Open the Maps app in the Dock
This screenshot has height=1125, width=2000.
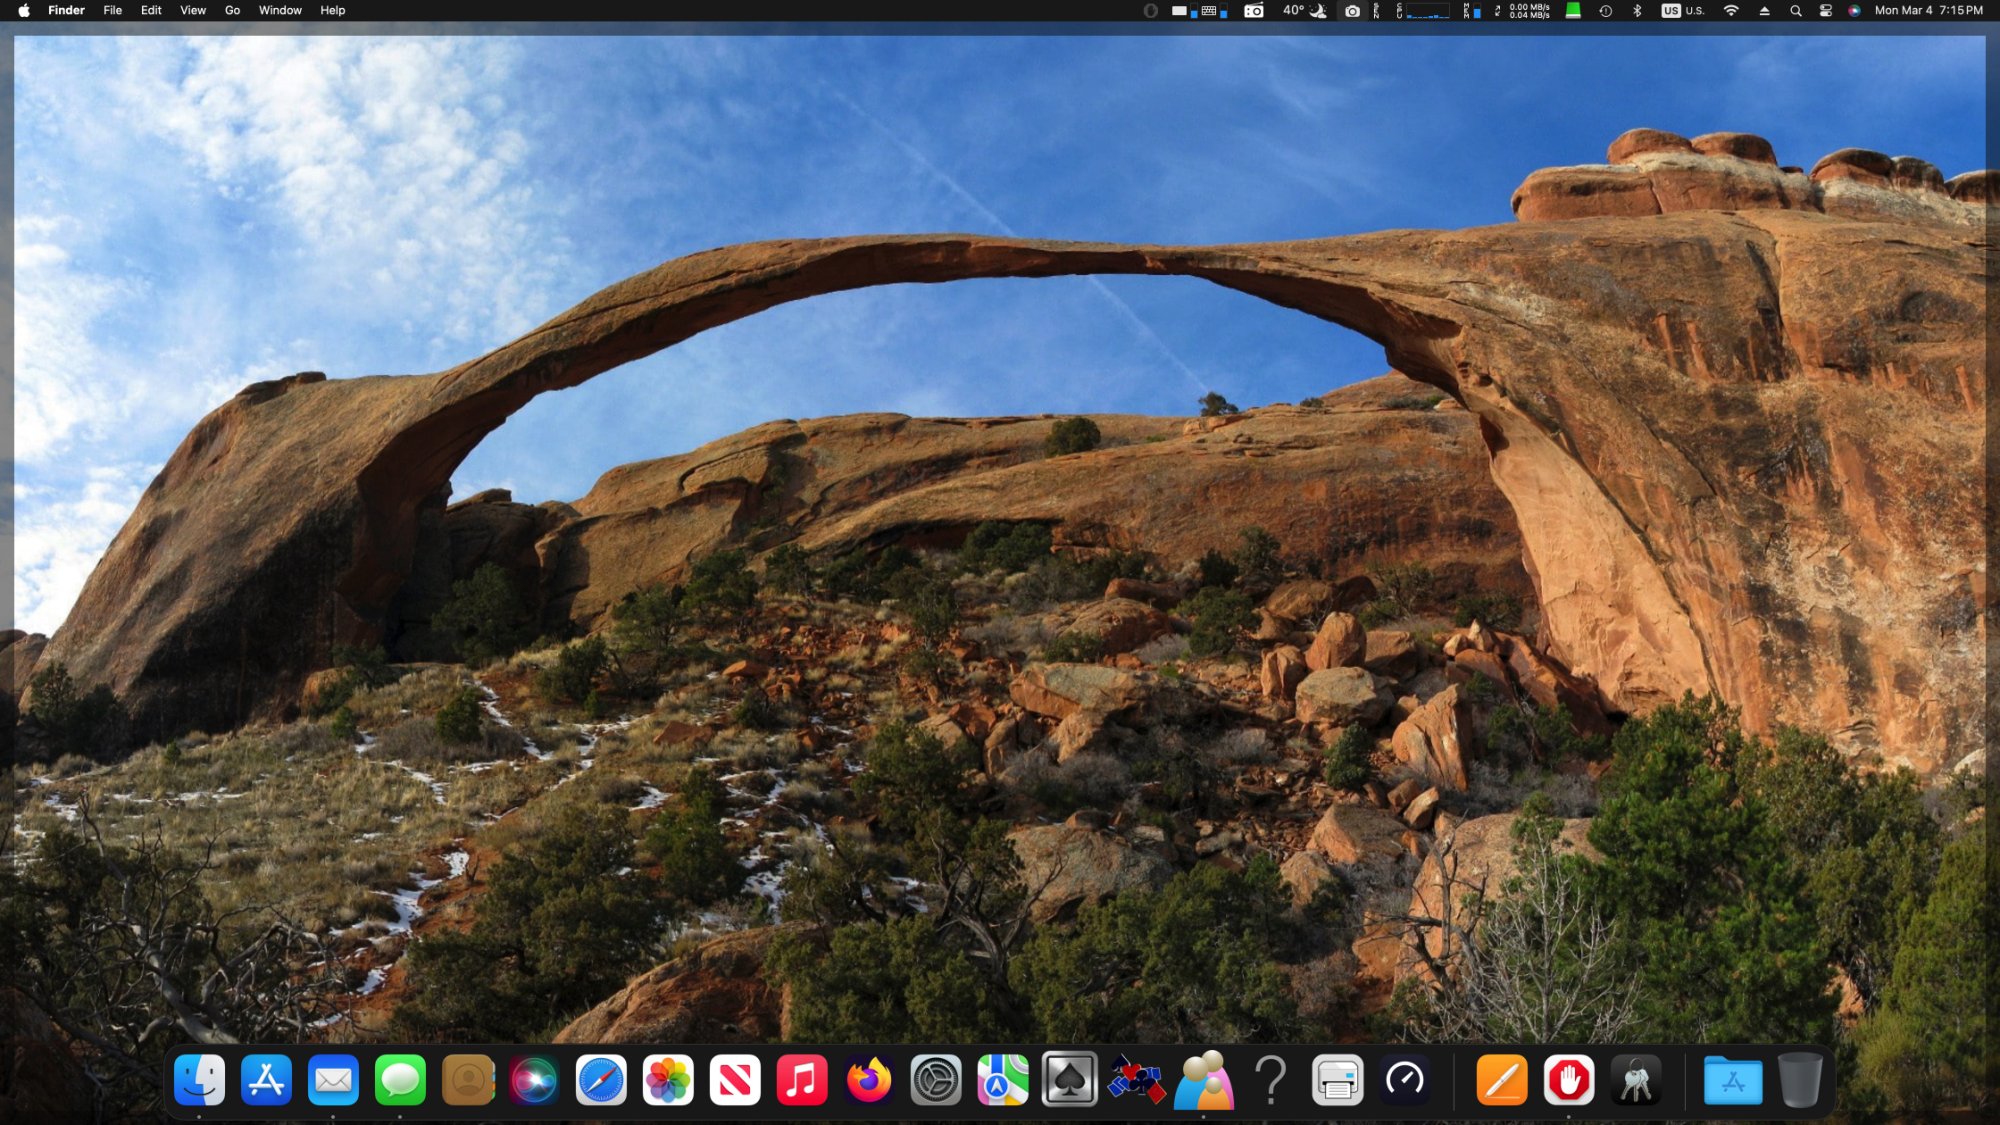tap(1002, 1080)
